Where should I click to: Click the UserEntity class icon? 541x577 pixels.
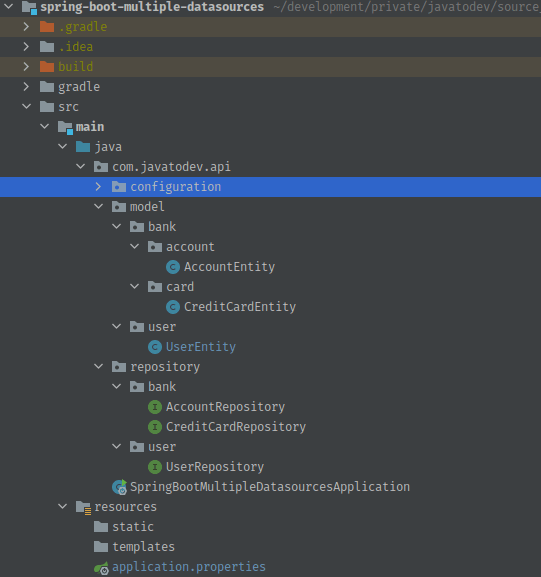click(155, 347)
